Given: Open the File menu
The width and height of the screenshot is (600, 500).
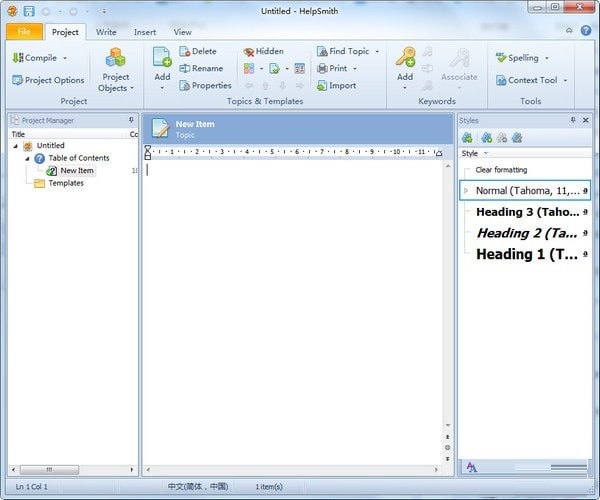Looking at the screenshot, I should (24, 31).
